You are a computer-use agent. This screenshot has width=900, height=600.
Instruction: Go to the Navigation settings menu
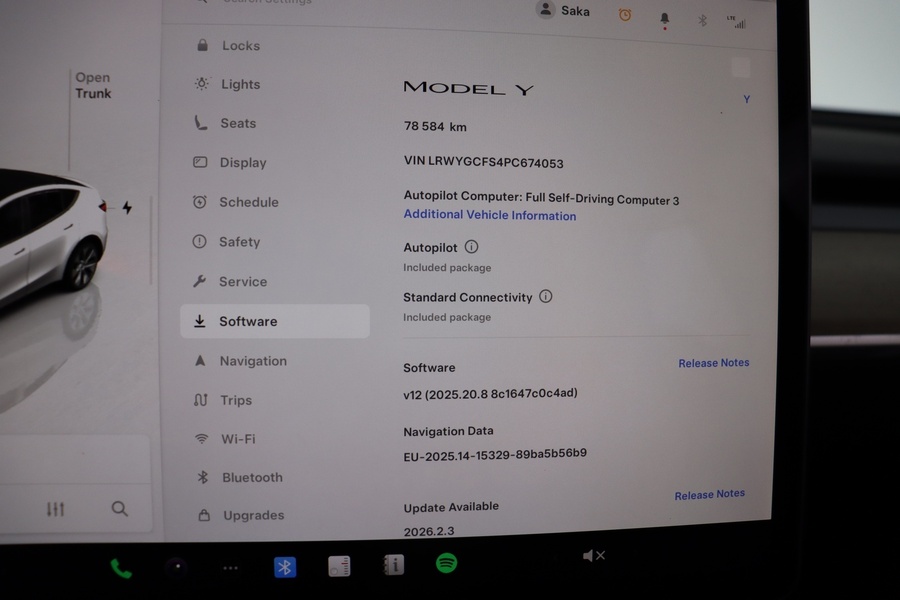[x=252, y=361]
